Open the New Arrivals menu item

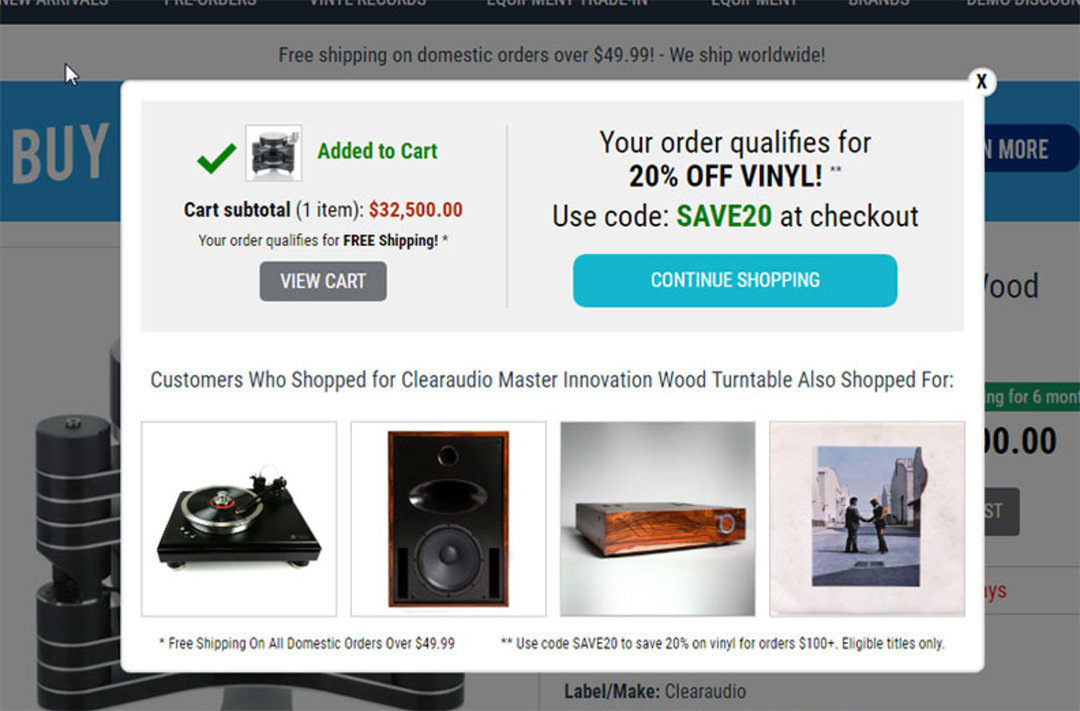pyautogui.click(x=54, y=3)
